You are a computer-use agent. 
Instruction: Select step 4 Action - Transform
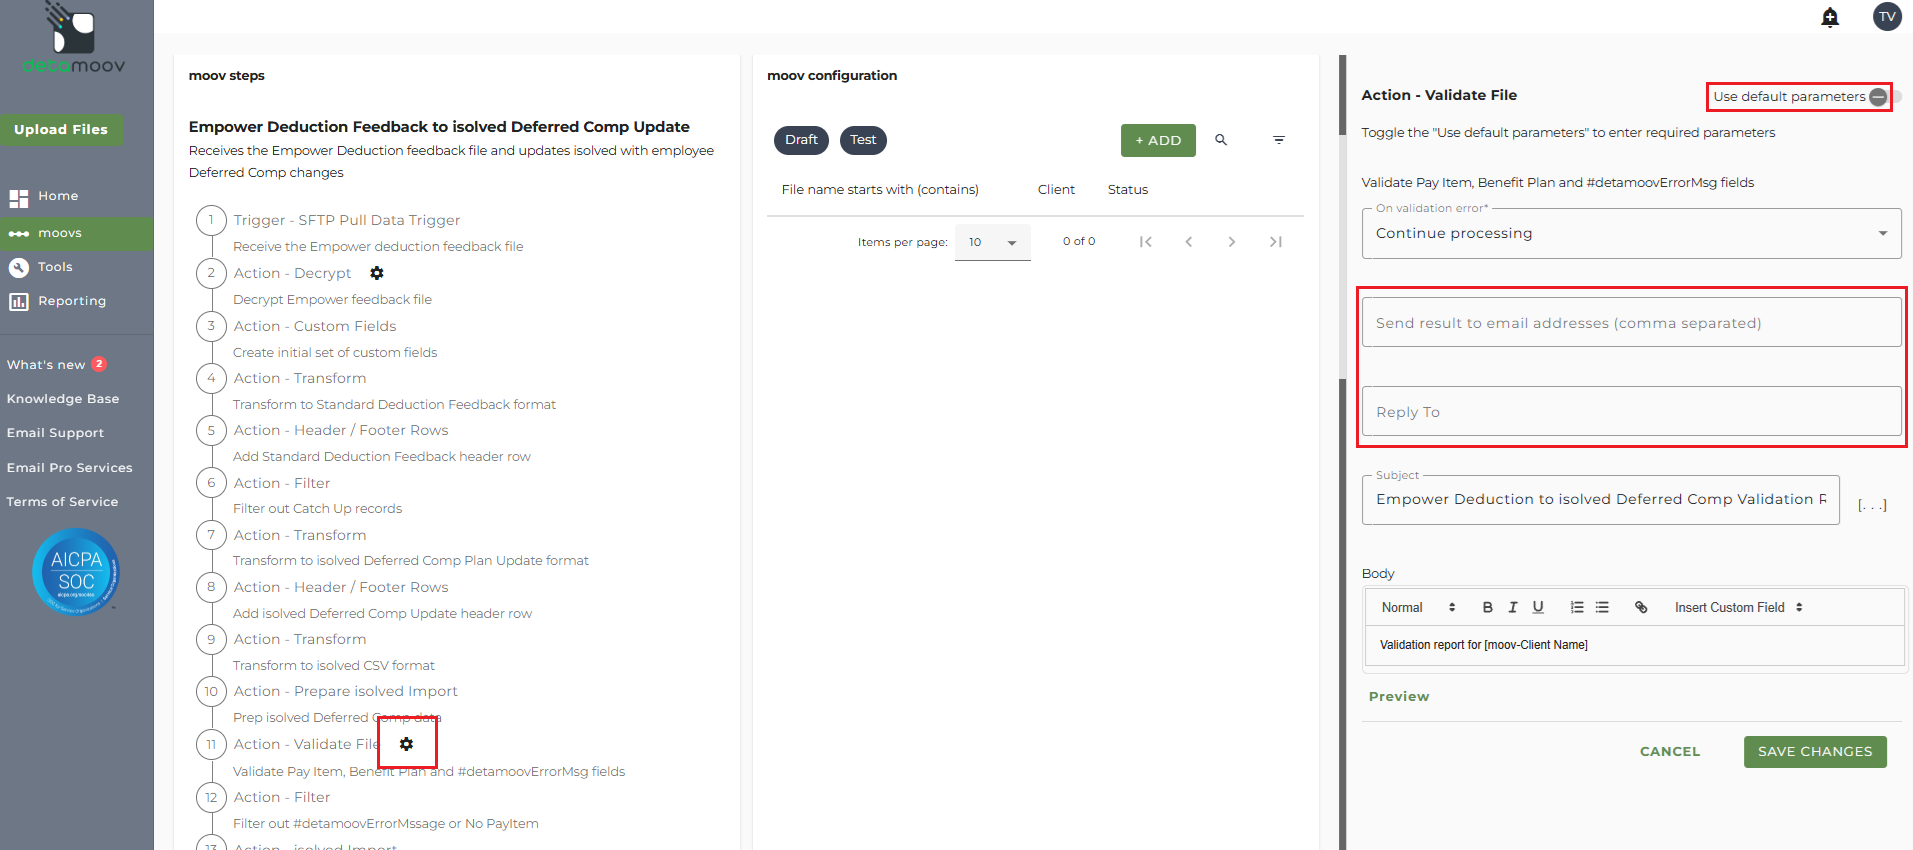coord(300,378)
